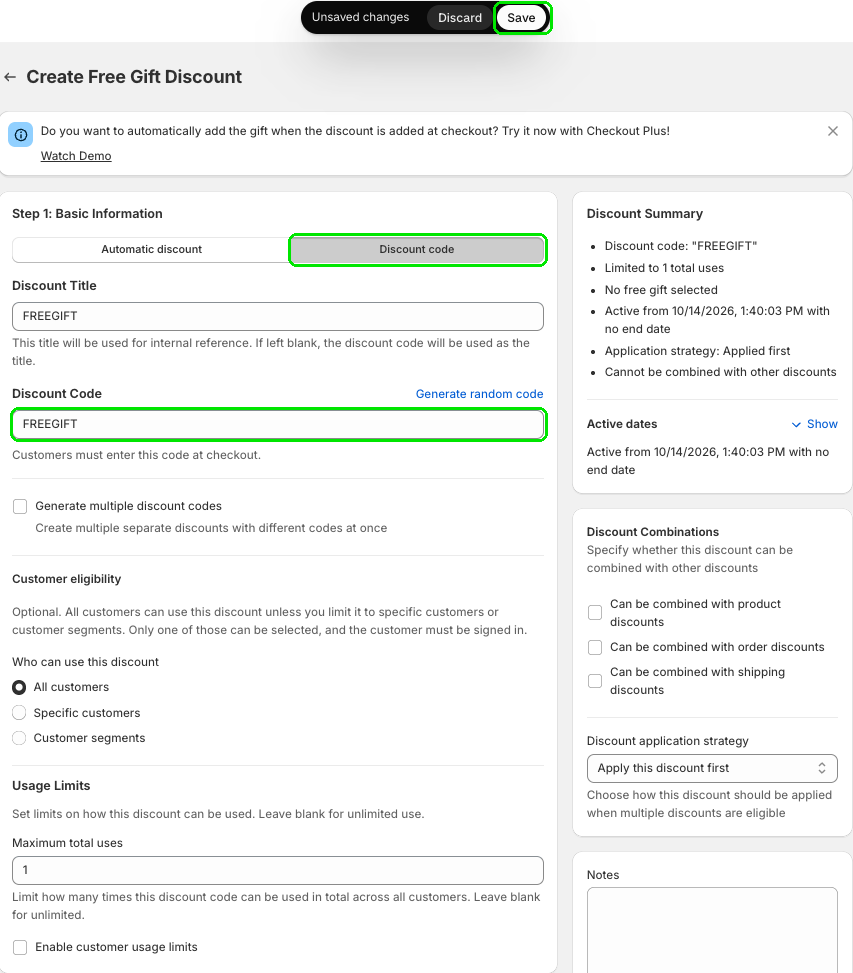Toggle Can be combined with shipping discounts
853x973 pixels.
595,681
